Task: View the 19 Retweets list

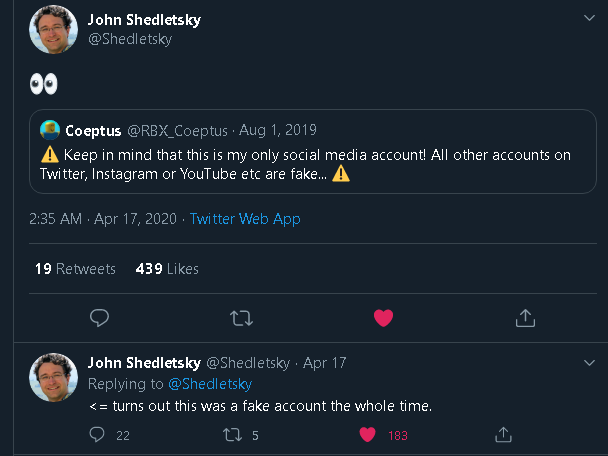Action: click(x=75, y=268)
